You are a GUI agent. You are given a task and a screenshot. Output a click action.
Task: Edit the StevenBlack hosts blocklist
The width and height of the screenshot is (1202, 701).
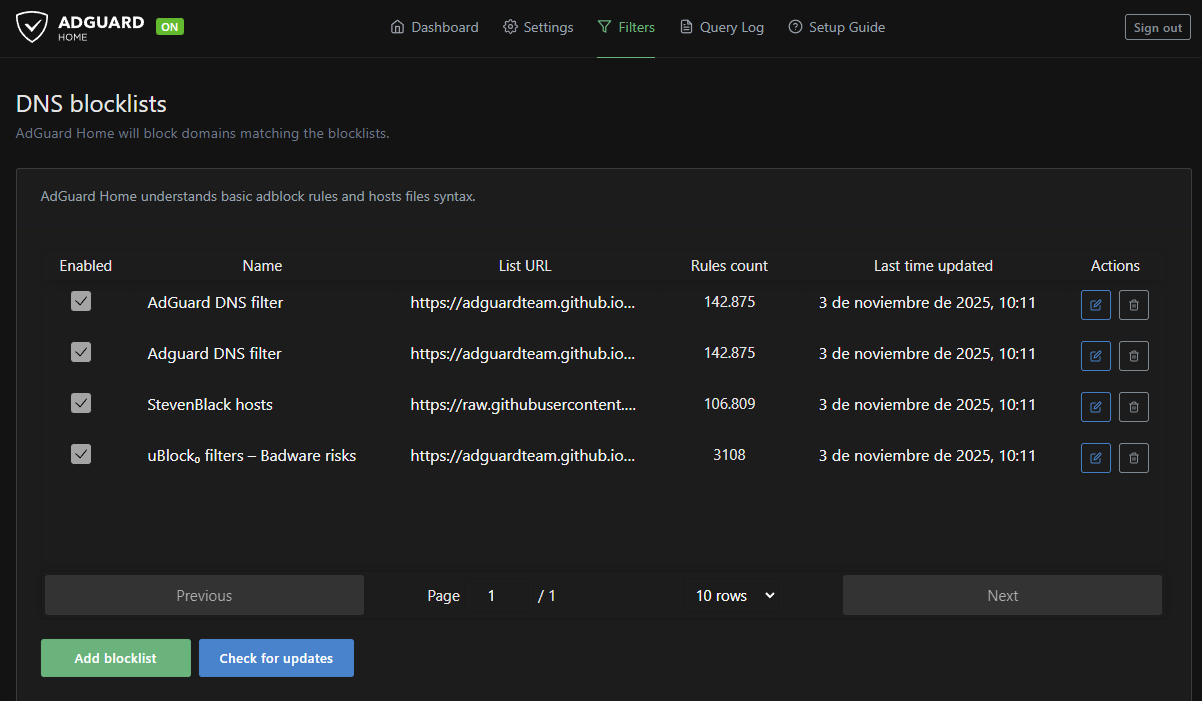(x=1095, y=406)
